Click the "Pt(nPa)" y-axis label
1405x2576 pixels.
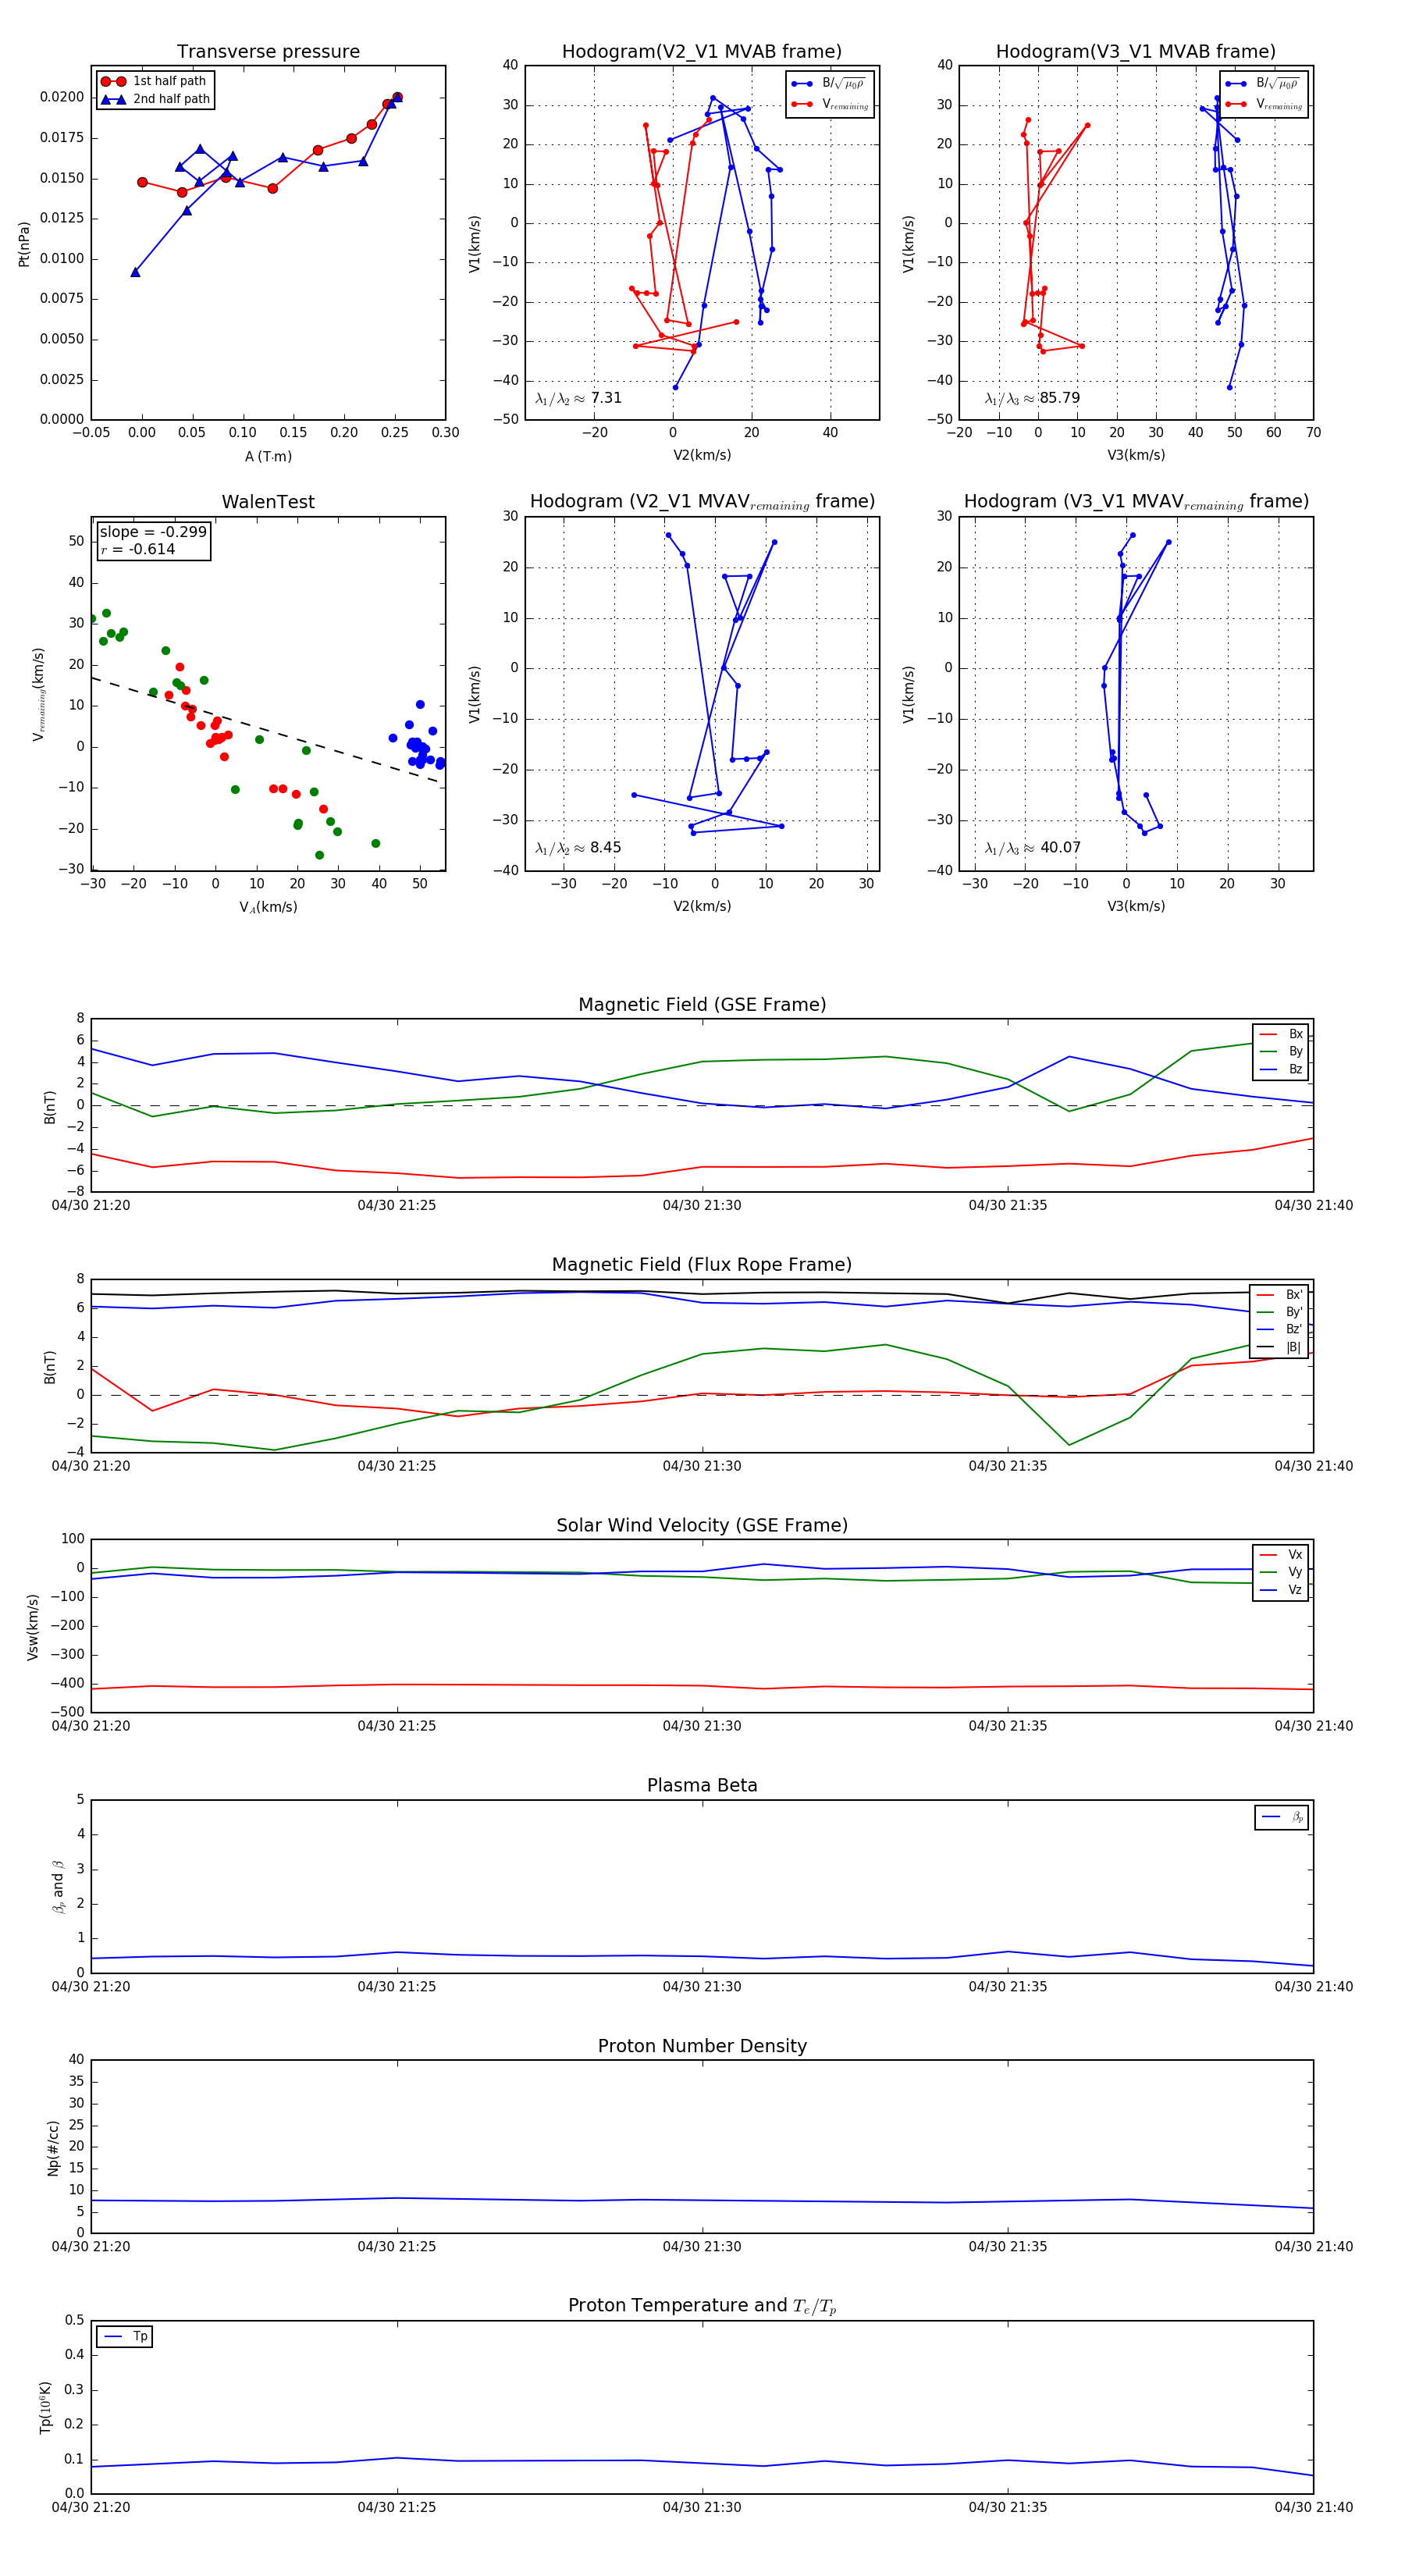coord(24,244)
